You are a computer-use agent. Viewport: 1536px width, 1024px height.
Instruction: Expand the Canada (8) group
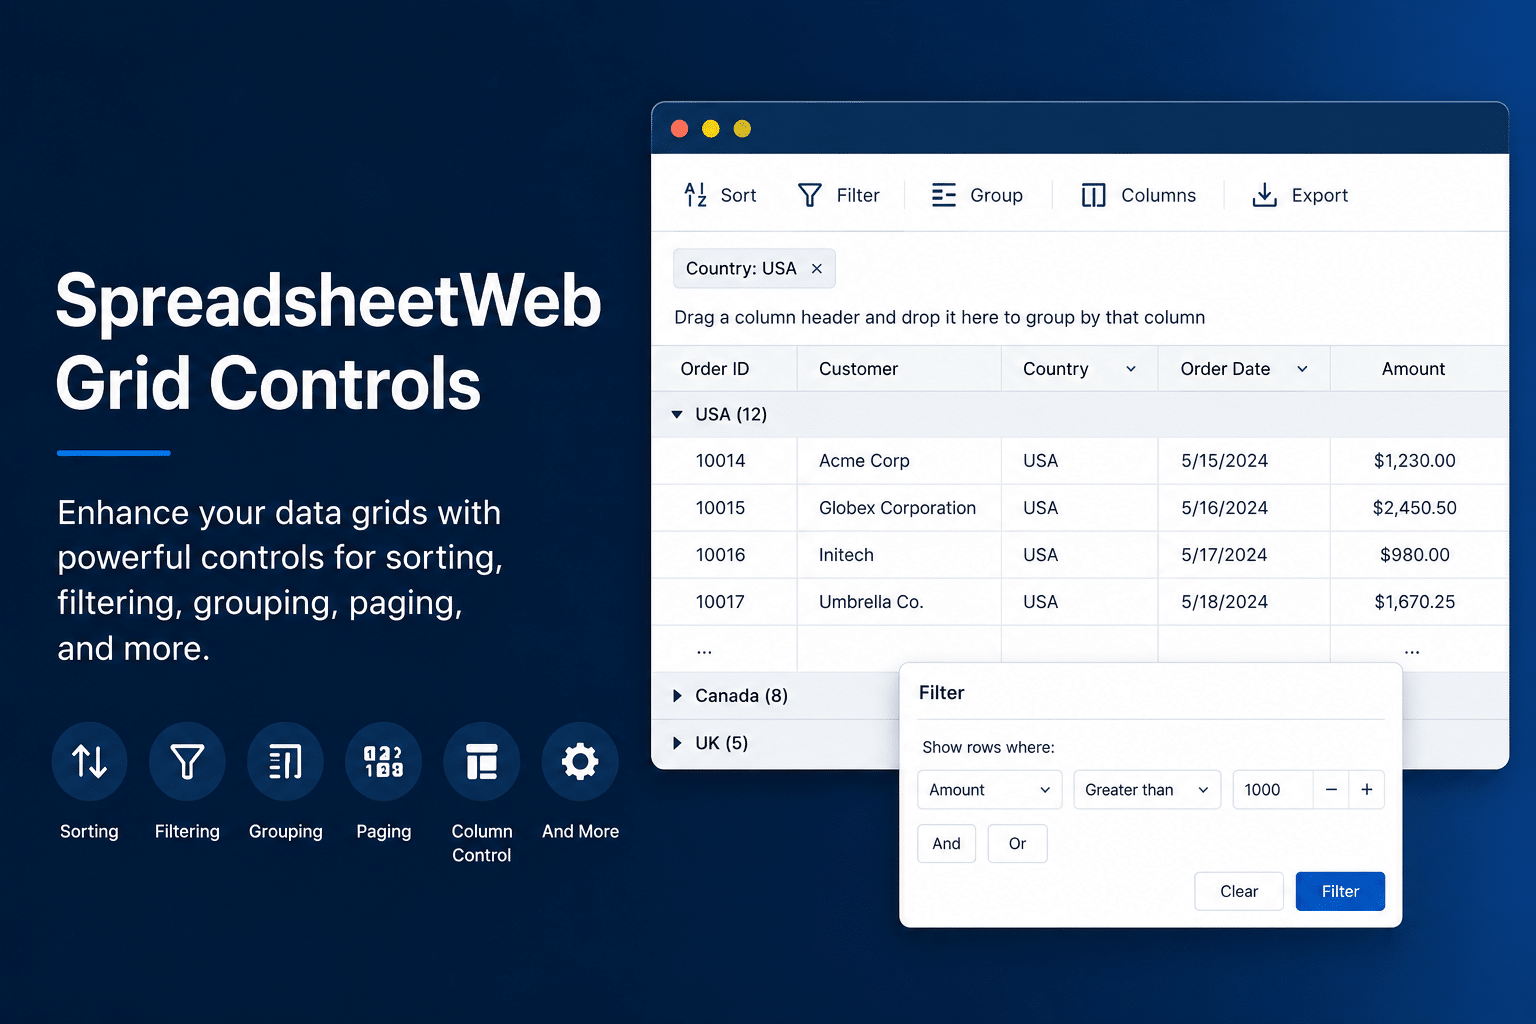pyautogui.click(x=677, y=695)
